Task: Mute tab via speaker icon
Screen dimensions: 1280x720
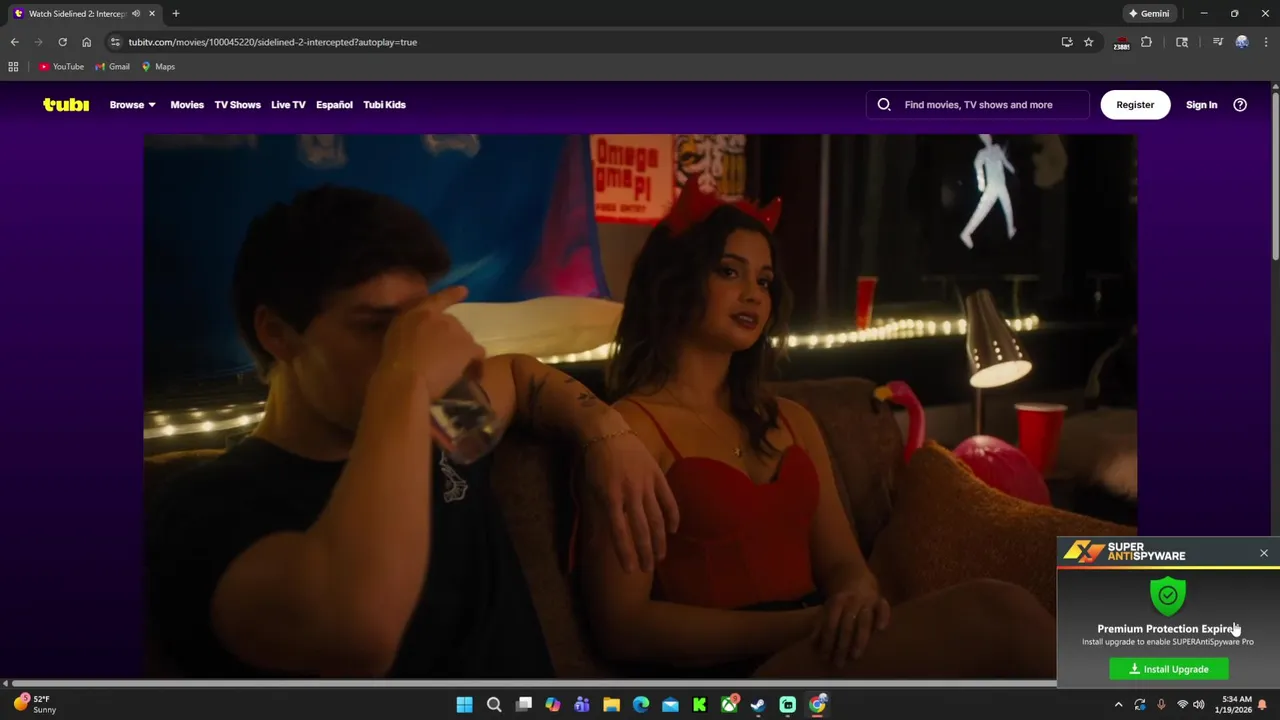Action: click(x=136, y=13)
